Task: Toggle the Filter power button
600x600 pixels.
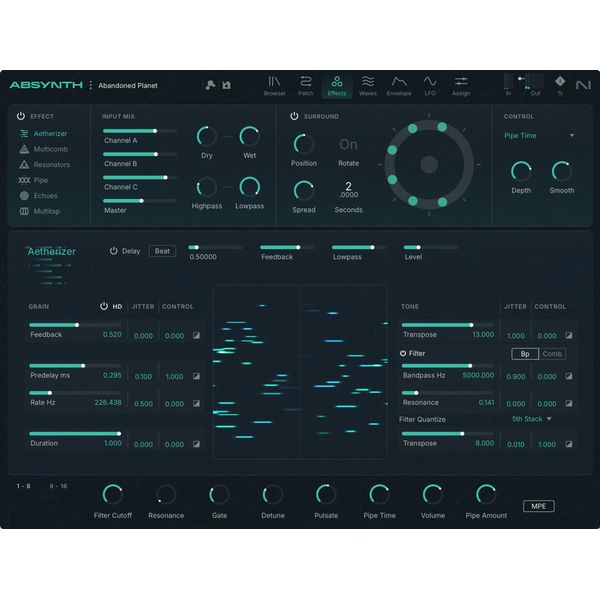Action: pos(403,353)
